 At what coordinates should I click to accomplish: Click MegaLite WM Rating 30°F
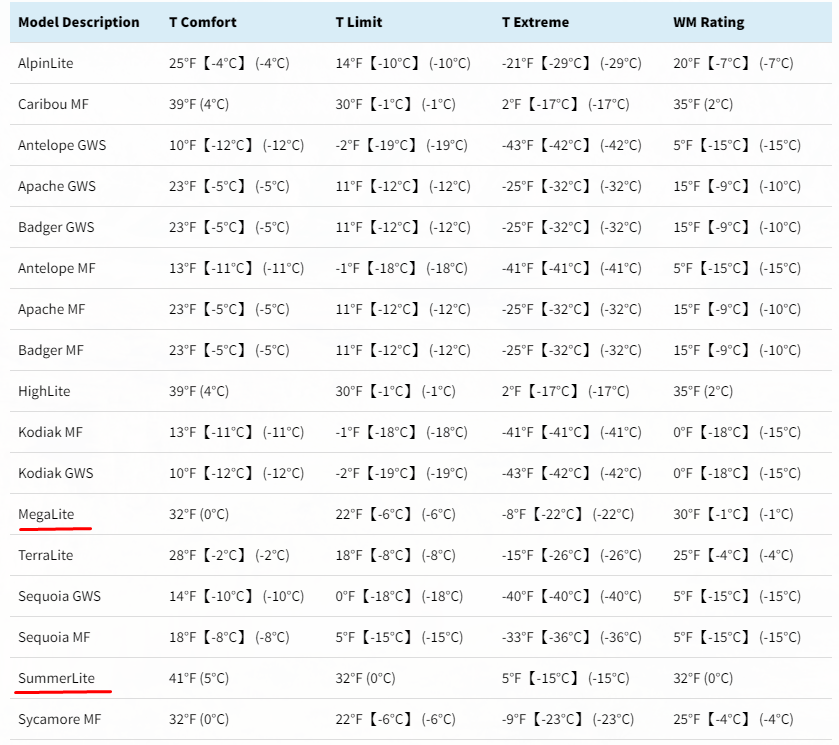tap(687, 514)
